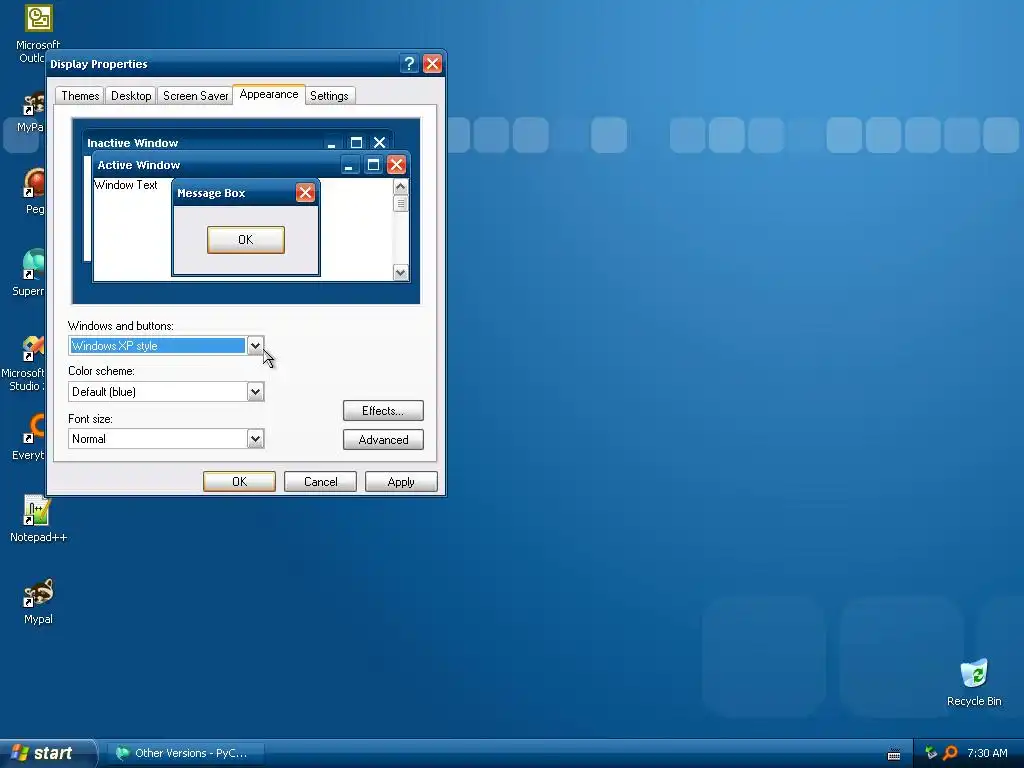This screenshot has width=1024, height=768.
Task: Click the Advanced button
Action: coord(383,440)
